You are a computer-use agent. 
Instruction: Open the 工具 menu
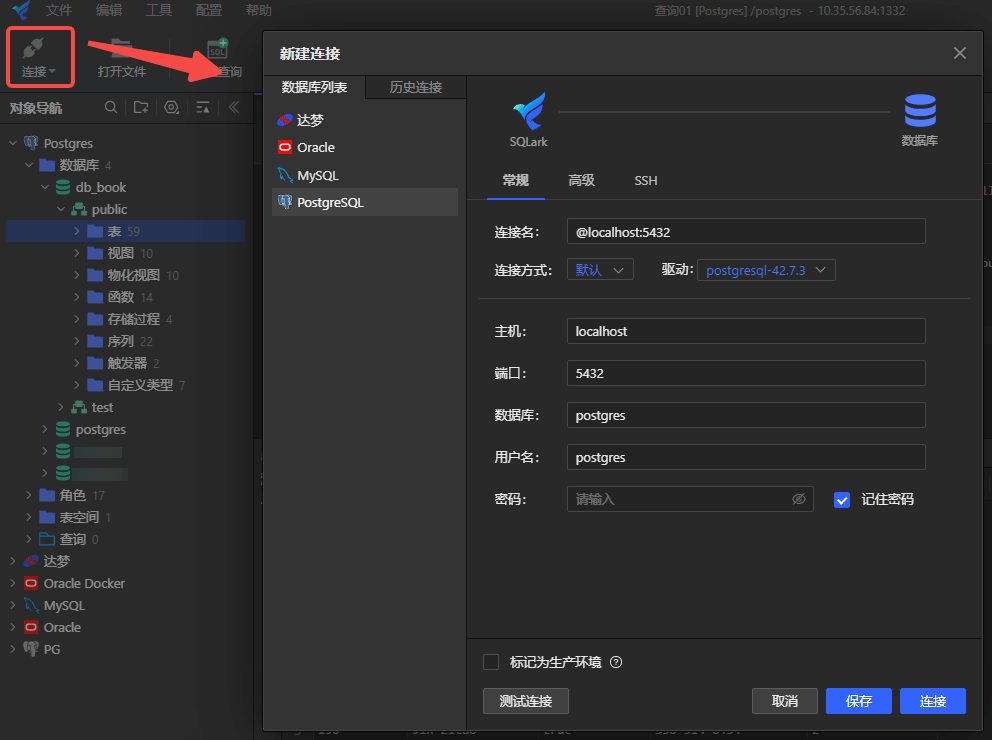pos(159,10)
